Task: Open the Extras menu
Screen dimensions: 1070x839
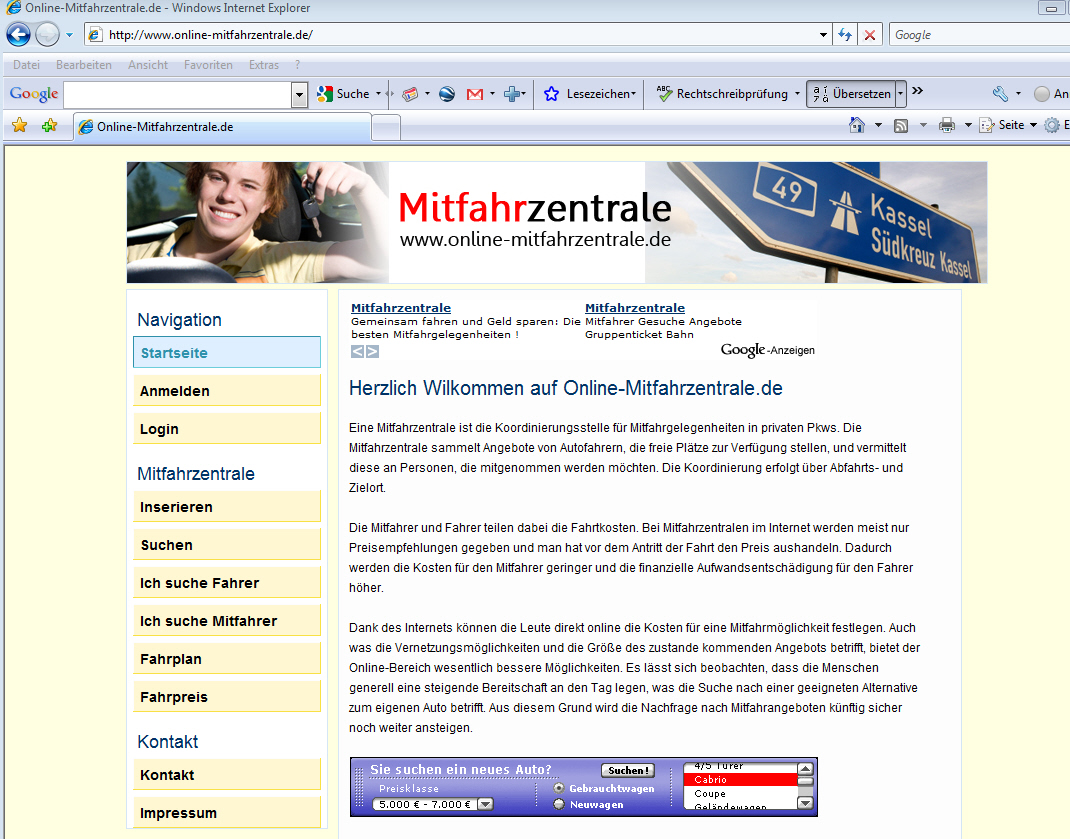Action: pyautogui.click(x=264, y=65)
